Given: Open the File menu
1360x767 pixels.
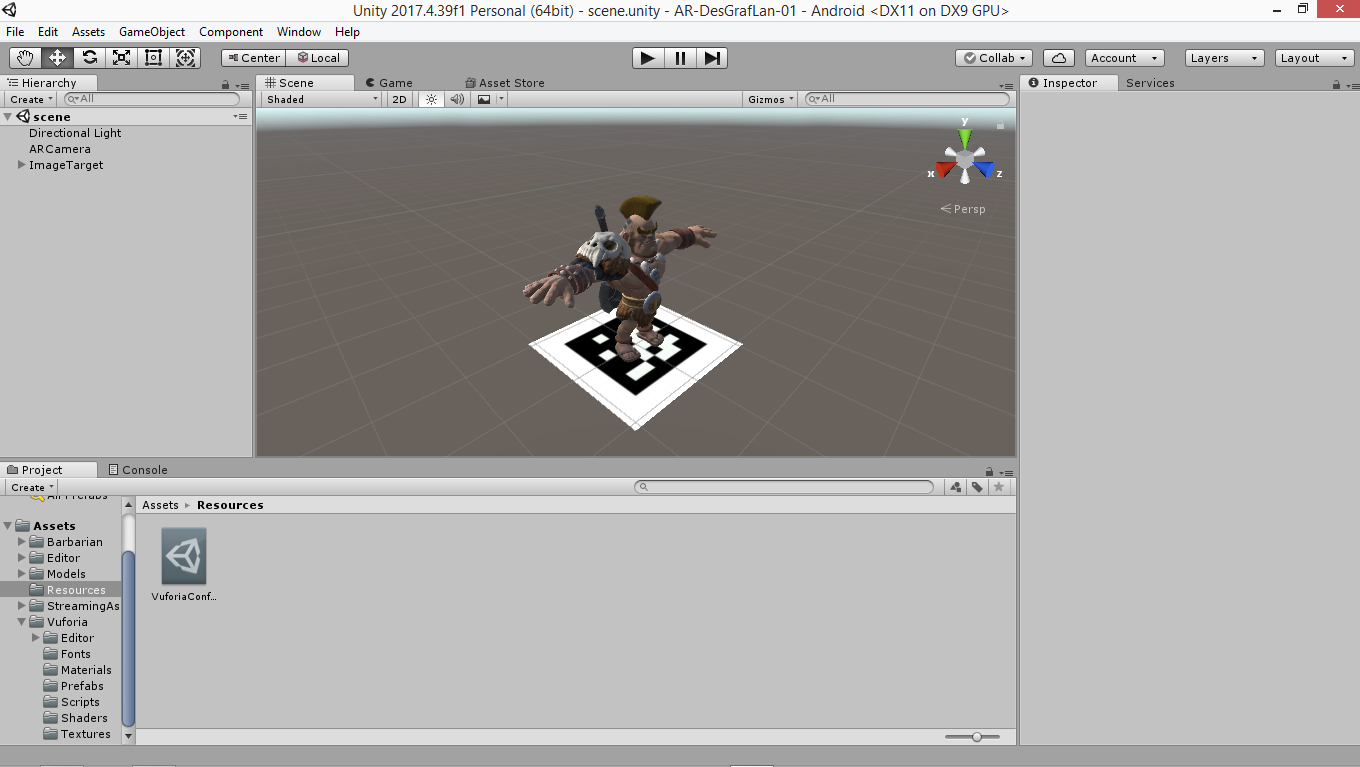Looking at the screenshot, I should click(15, 32).
